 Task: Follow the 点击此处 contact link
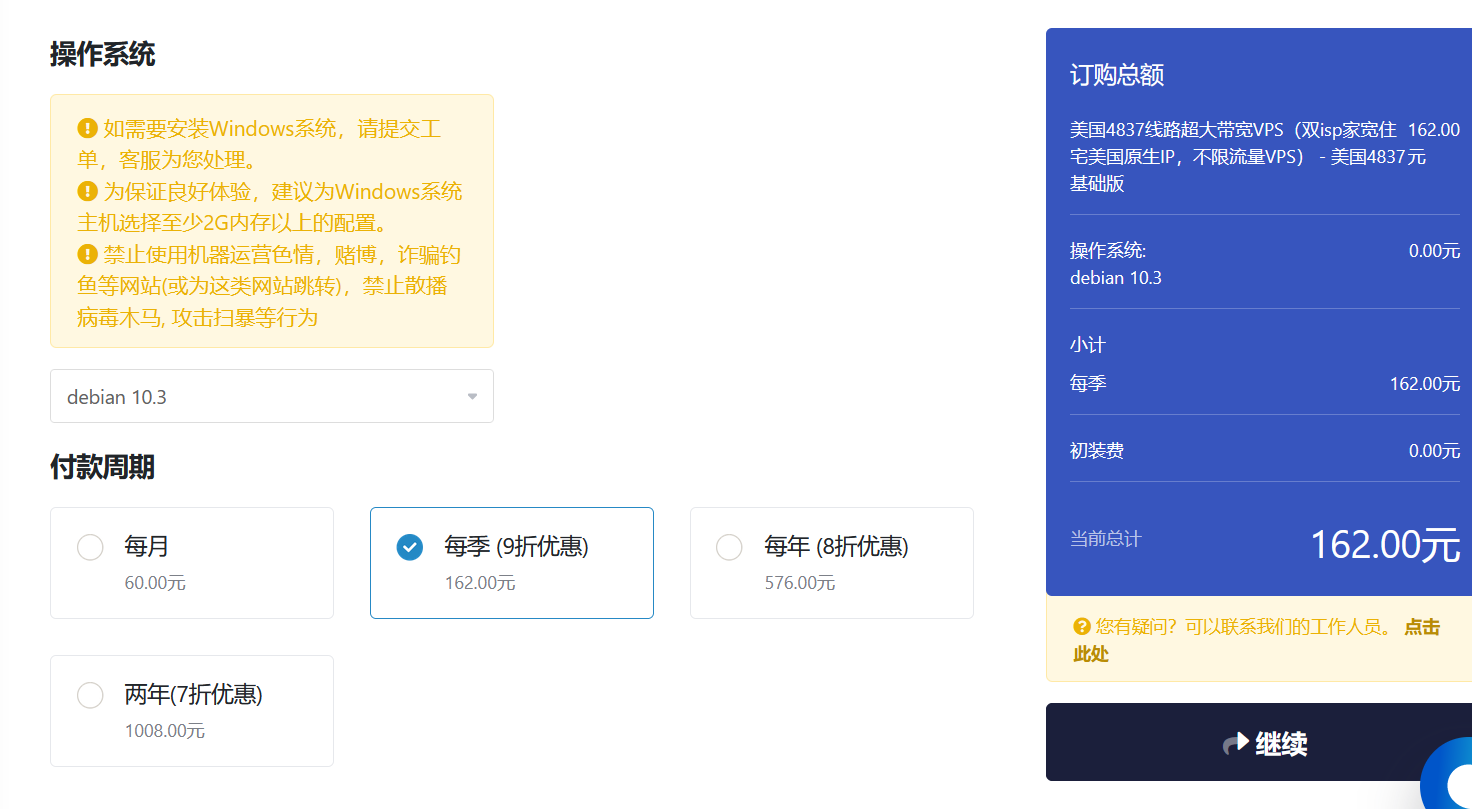coord(1421,628)
